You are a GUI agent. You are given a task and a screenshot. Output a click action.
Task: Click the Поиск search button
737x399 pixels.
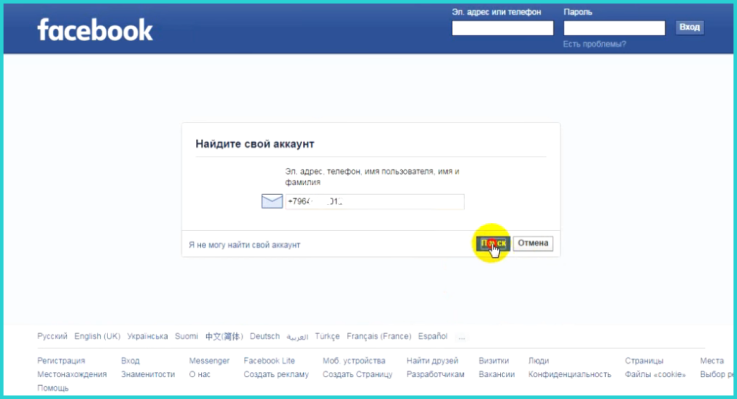click(493, 243)
